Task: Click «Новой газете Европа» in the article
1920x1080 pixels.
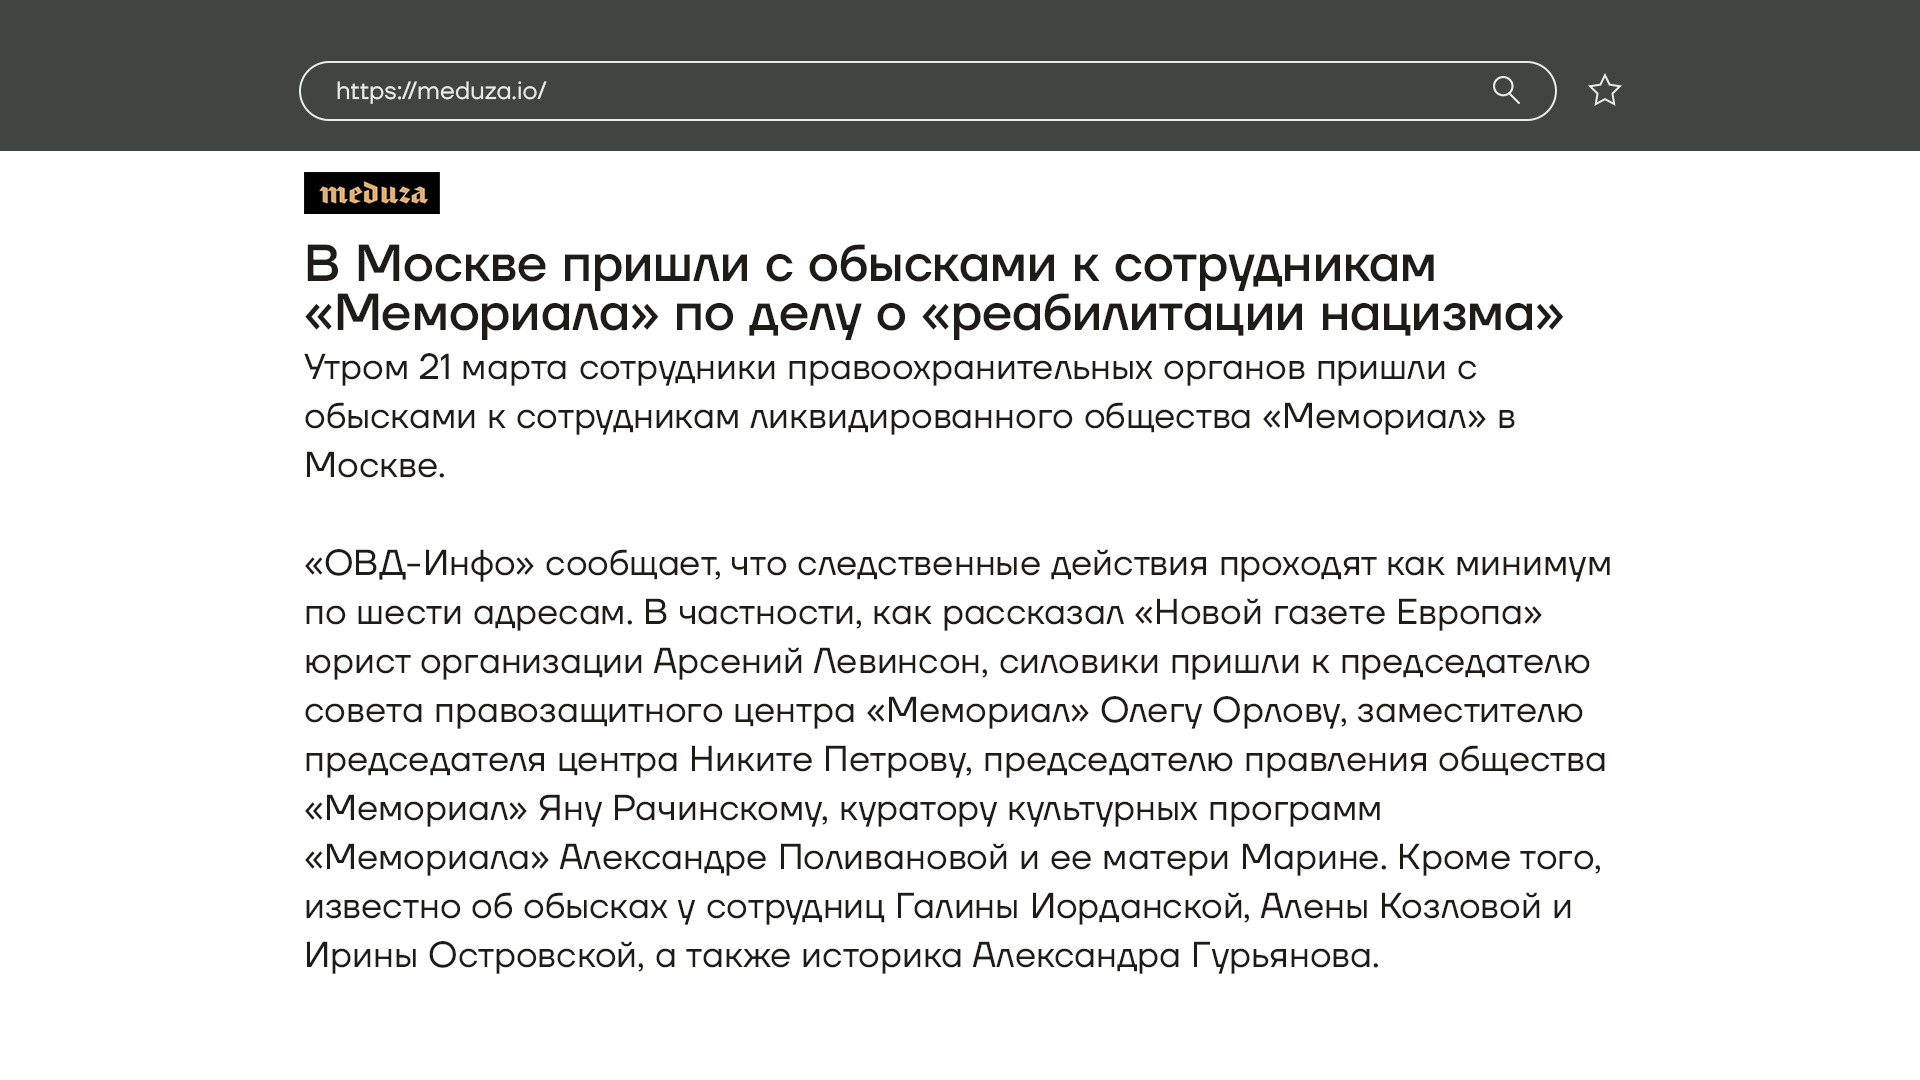Action: coord(1338,613)
